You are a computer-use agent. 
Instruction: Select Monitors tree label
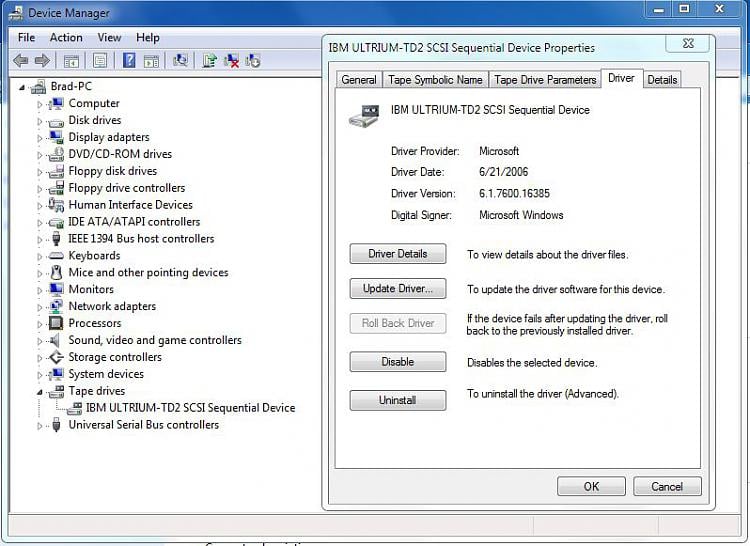91,289
